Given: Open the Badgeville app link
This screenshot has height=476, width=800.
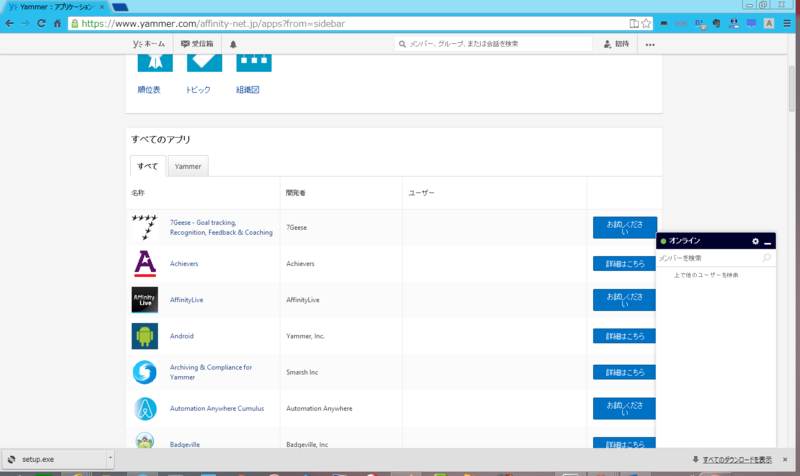Looking at the screenshot, I should pos(185,444).
